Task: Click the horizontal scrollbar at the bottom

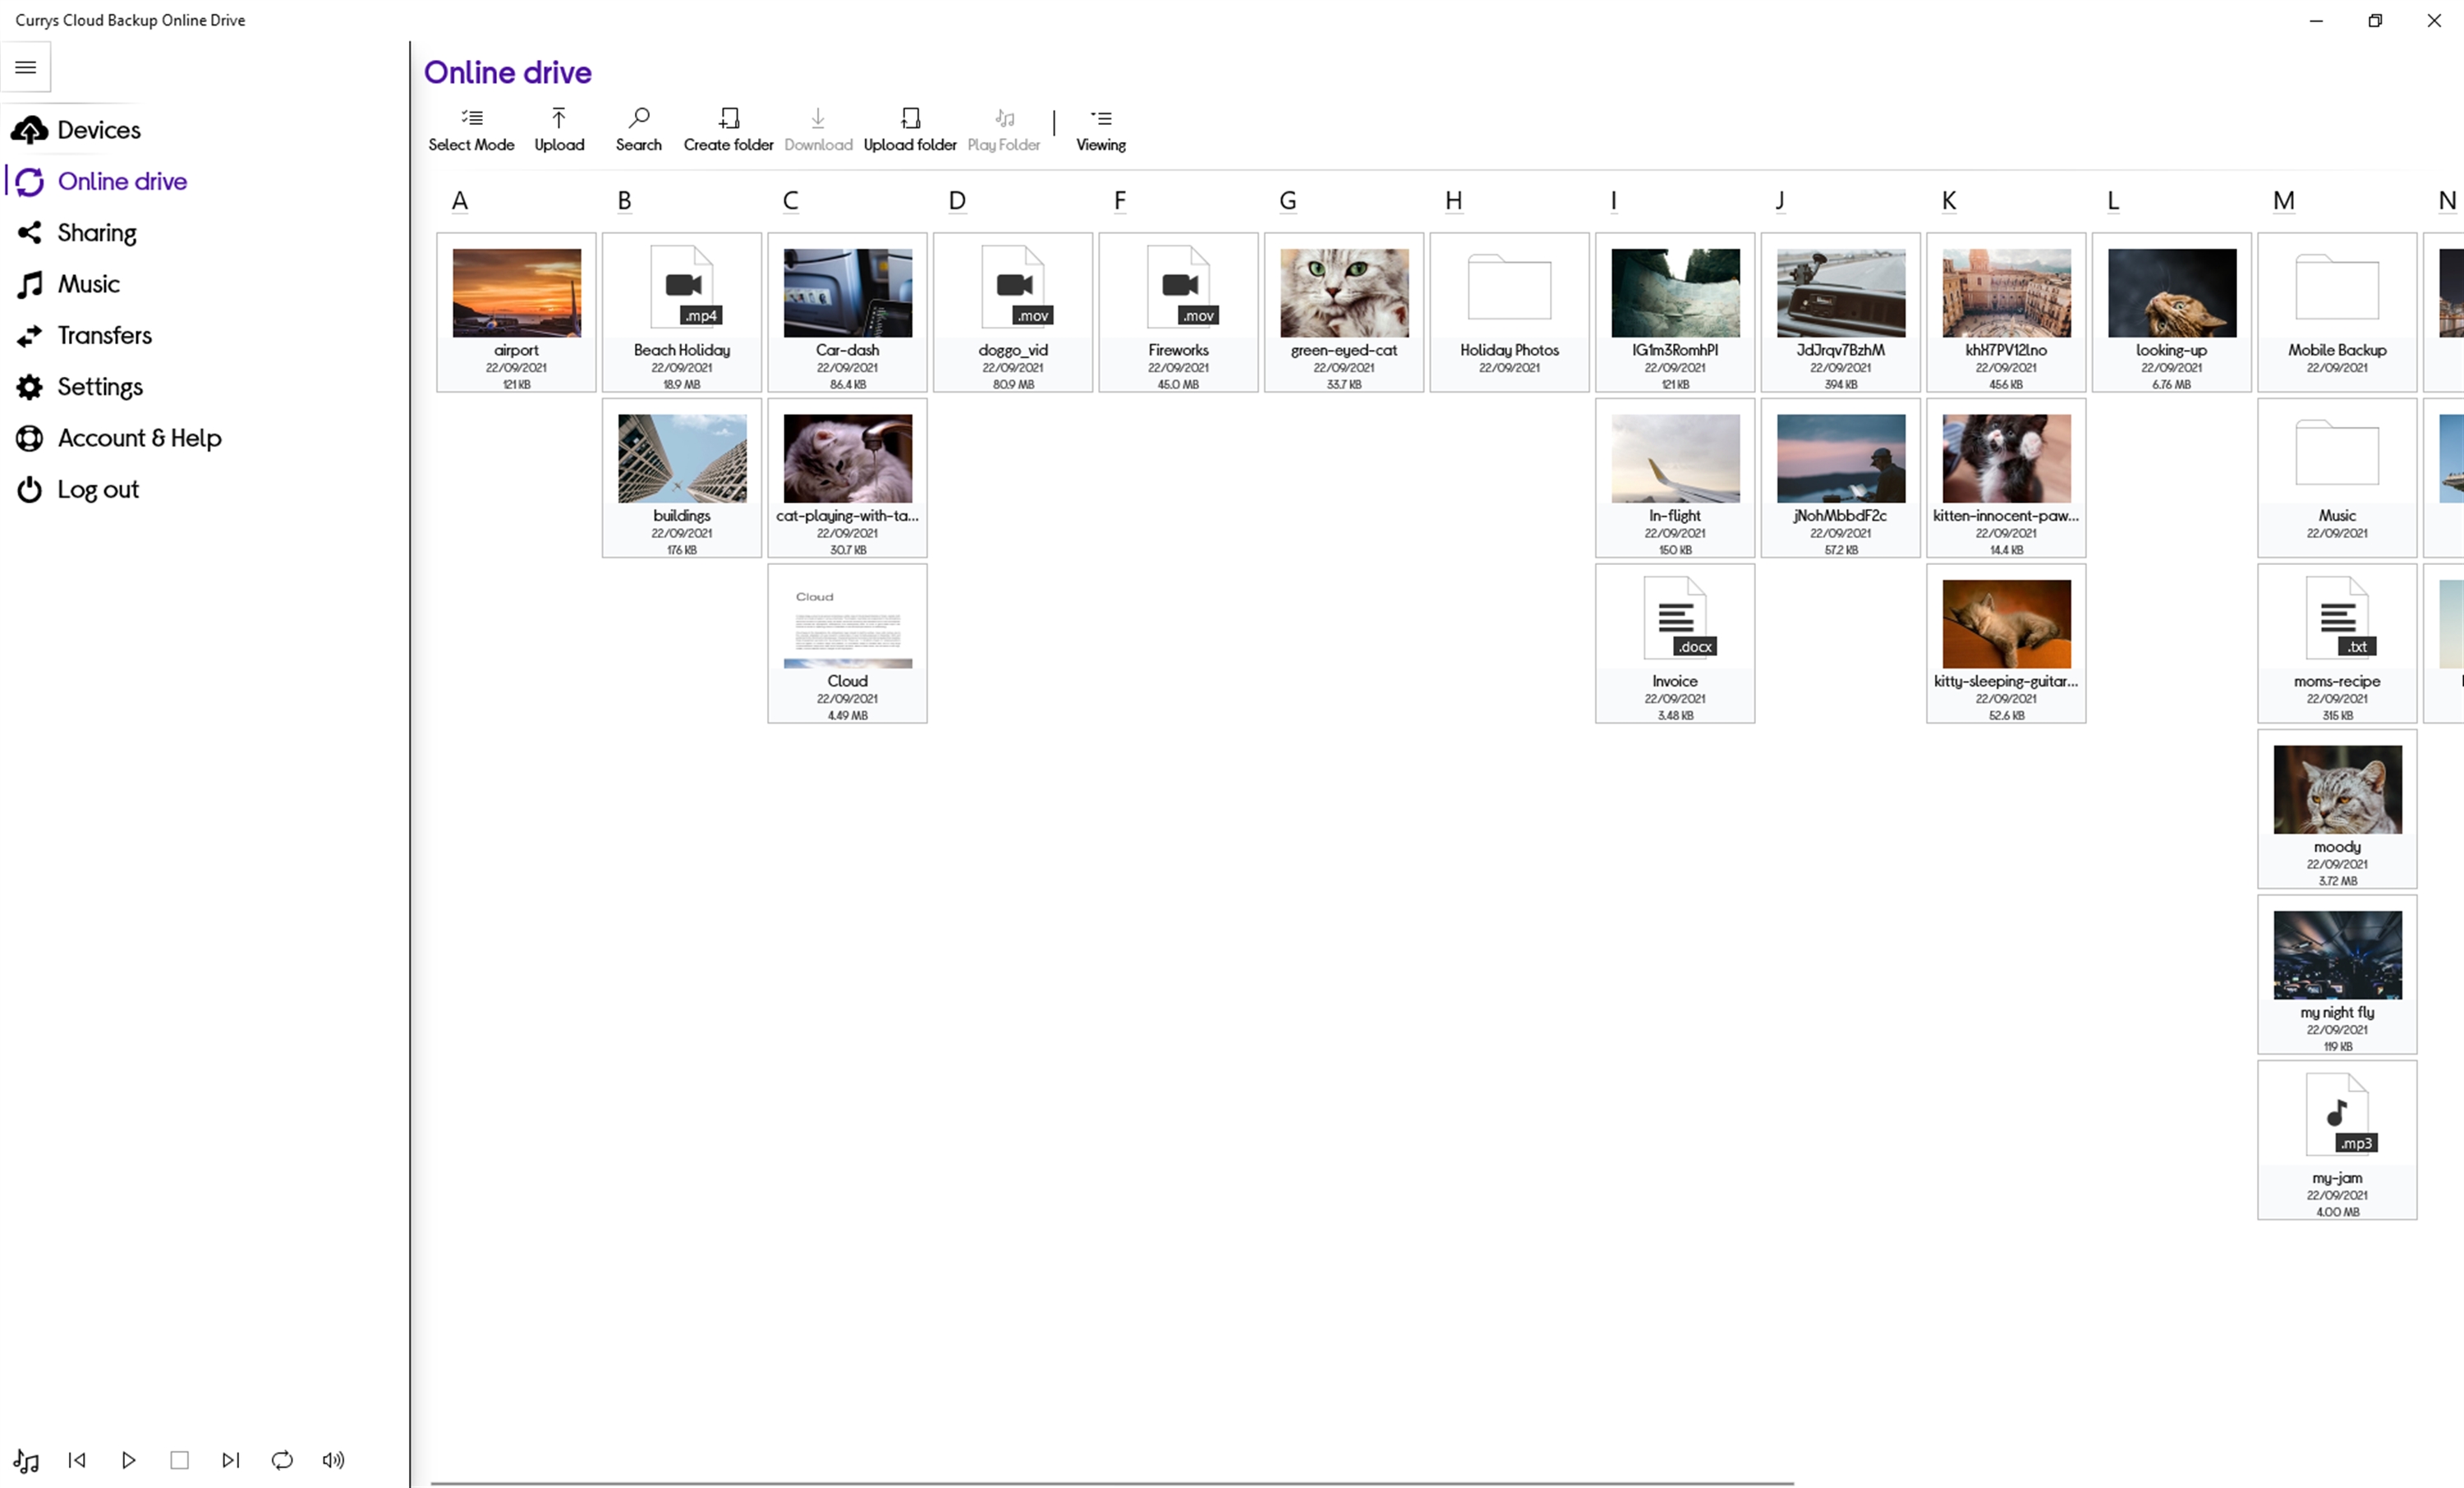Action: pyautogui.click(x=1112, y=1483)
